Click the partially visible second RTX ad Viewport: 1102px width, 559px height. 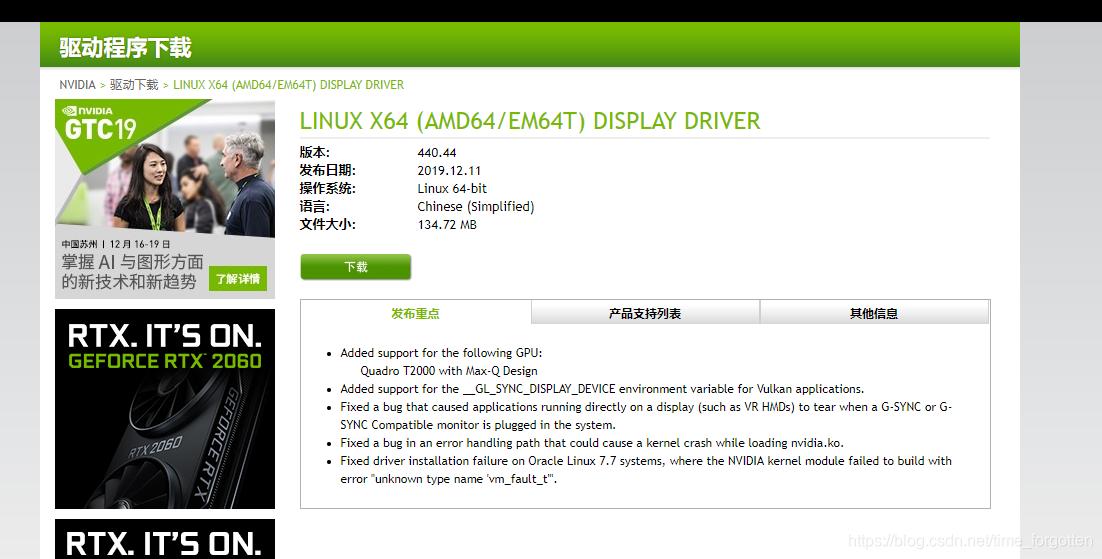tap(165, 539)
